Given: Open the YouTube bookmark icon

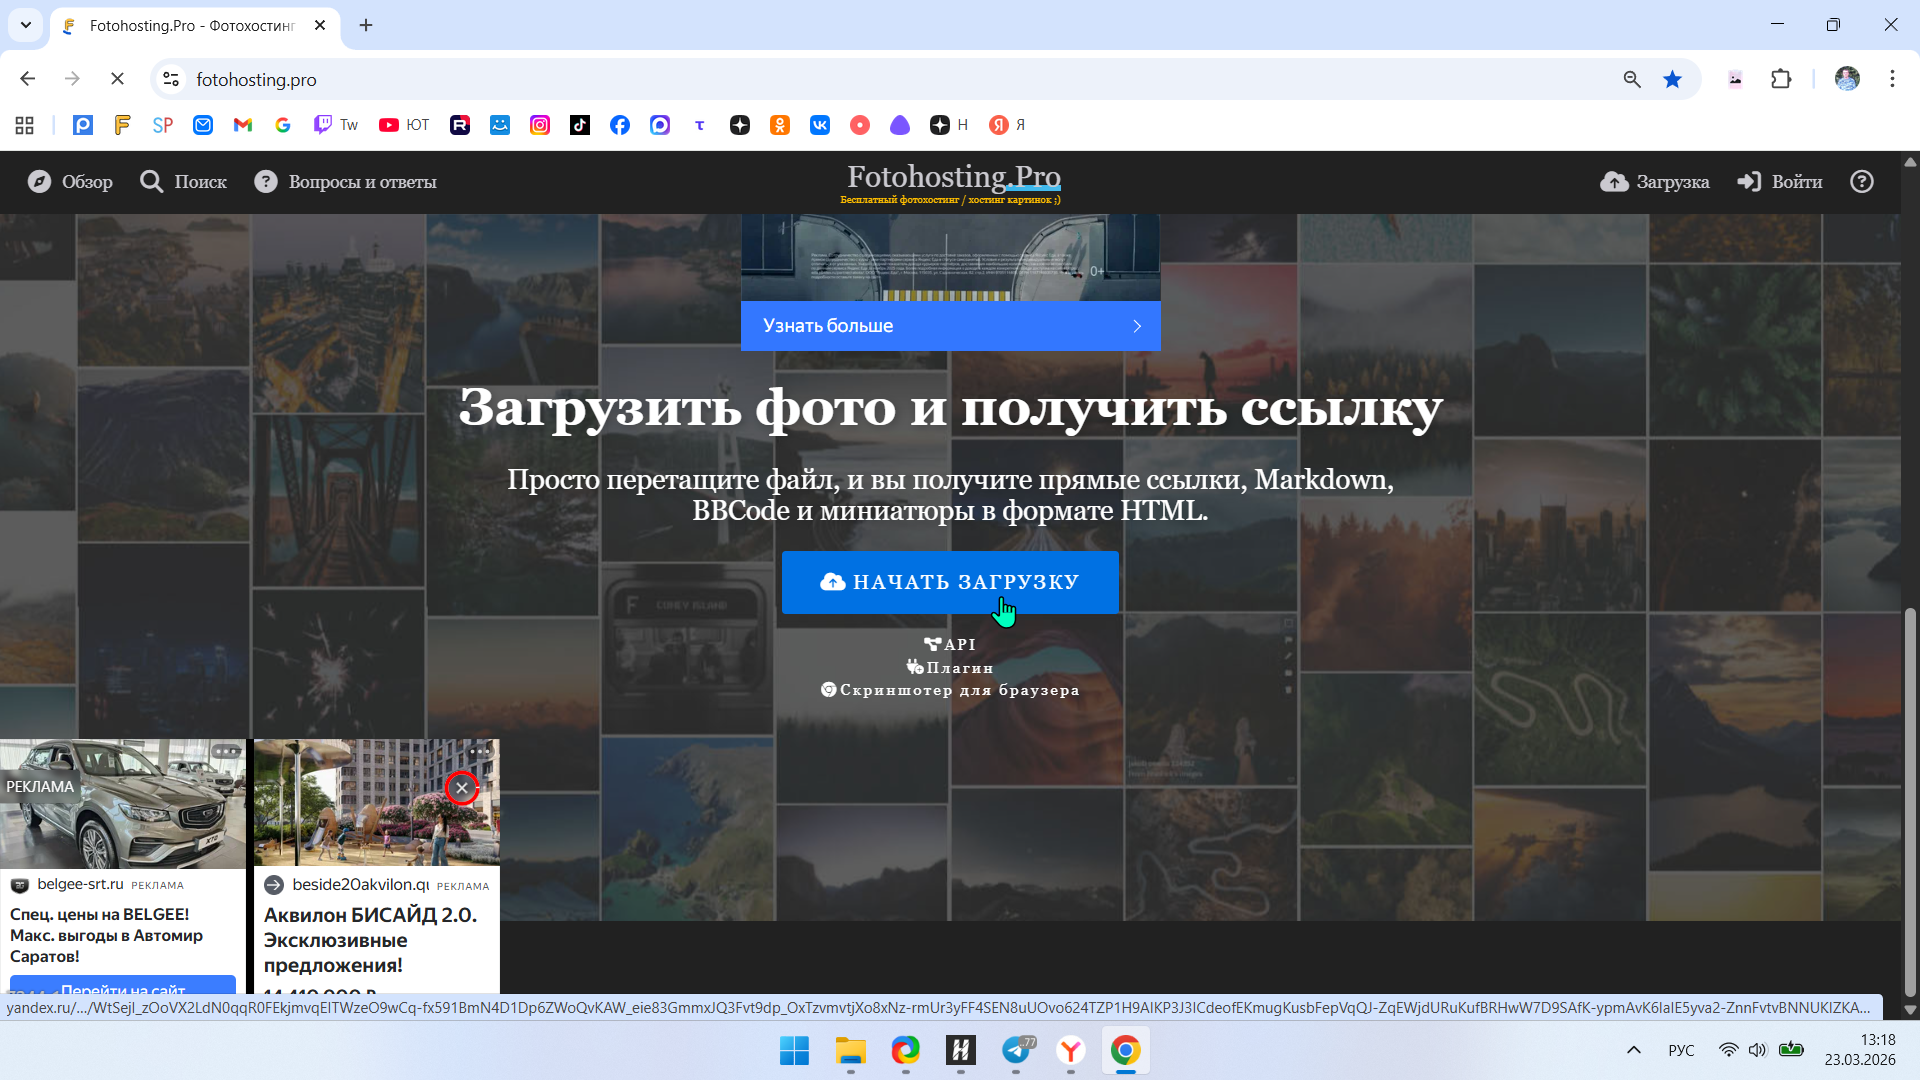Looking at the screenshot, I should (389, 125).
